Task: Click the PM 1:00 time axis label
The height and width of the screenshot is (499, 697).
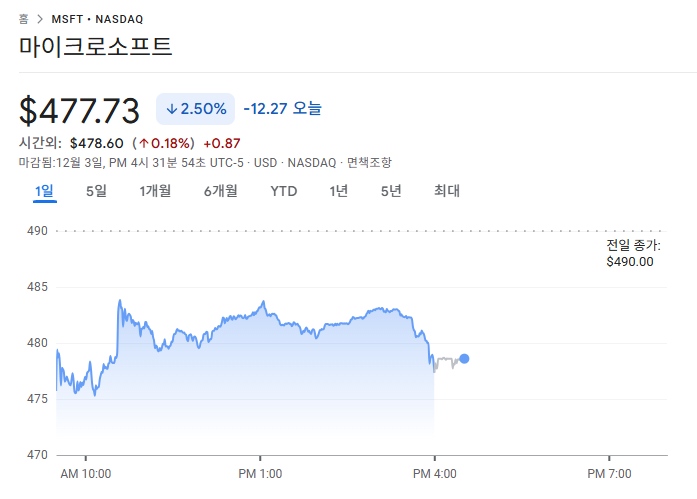Action: point(261,473)
